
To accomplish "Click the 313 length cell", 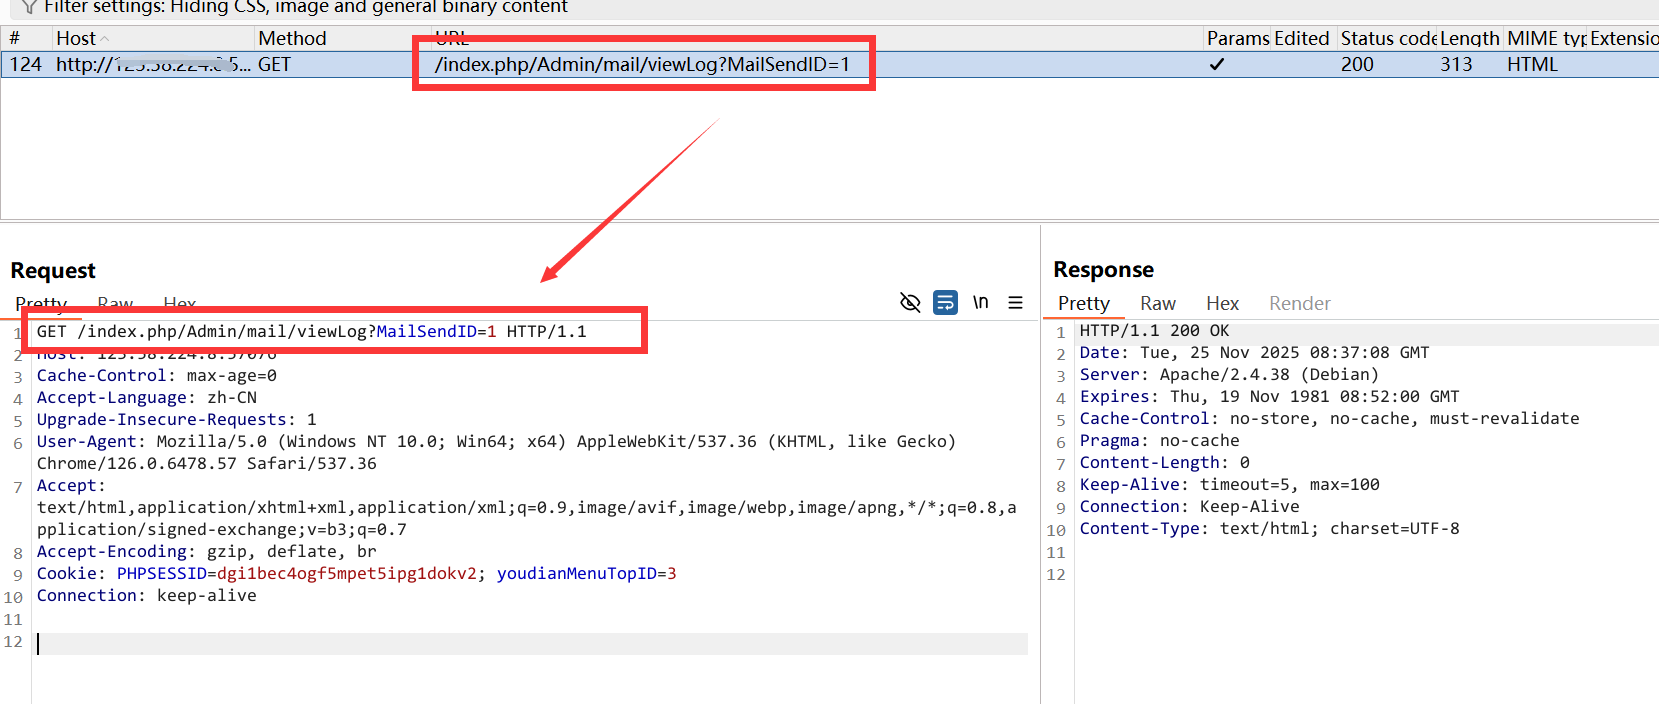I will pyautogui.click(x=1456, y=64).
